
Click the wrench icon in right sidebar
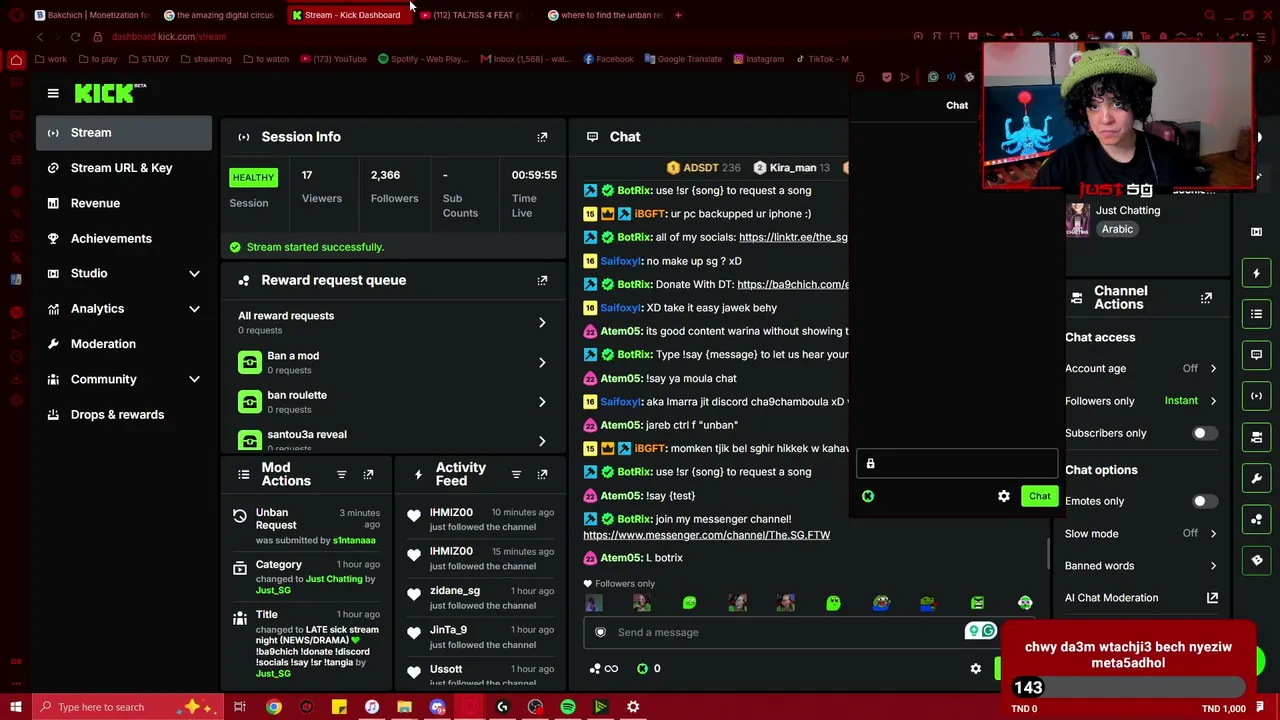pyautogui.click(x=1256, y=478)
